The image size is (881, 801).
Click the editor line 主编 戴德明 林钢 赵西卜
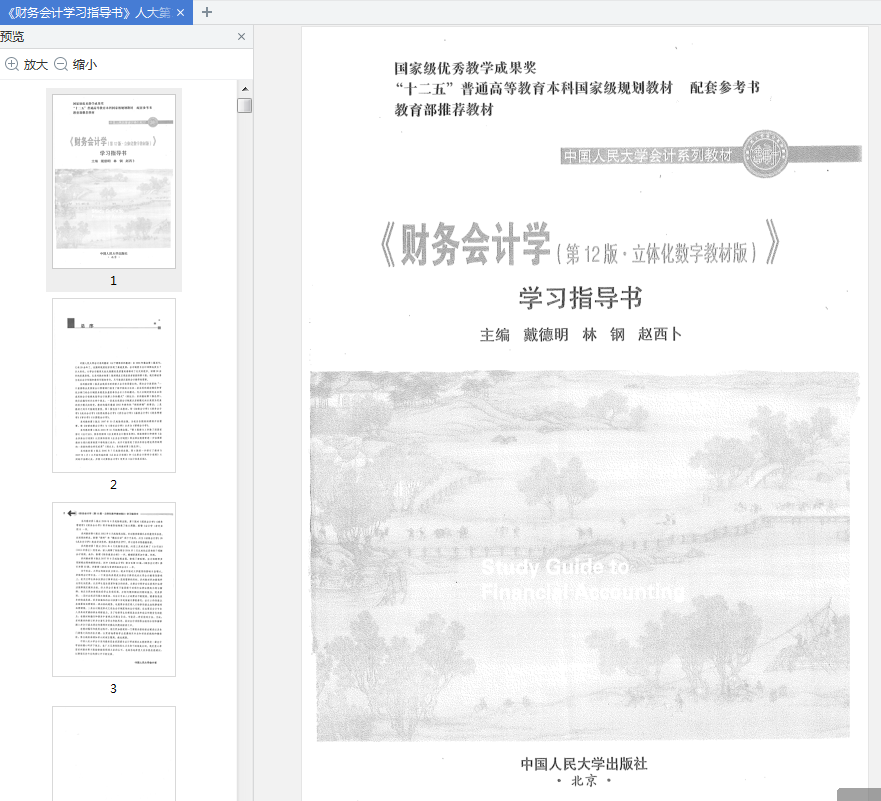point(580,335)
